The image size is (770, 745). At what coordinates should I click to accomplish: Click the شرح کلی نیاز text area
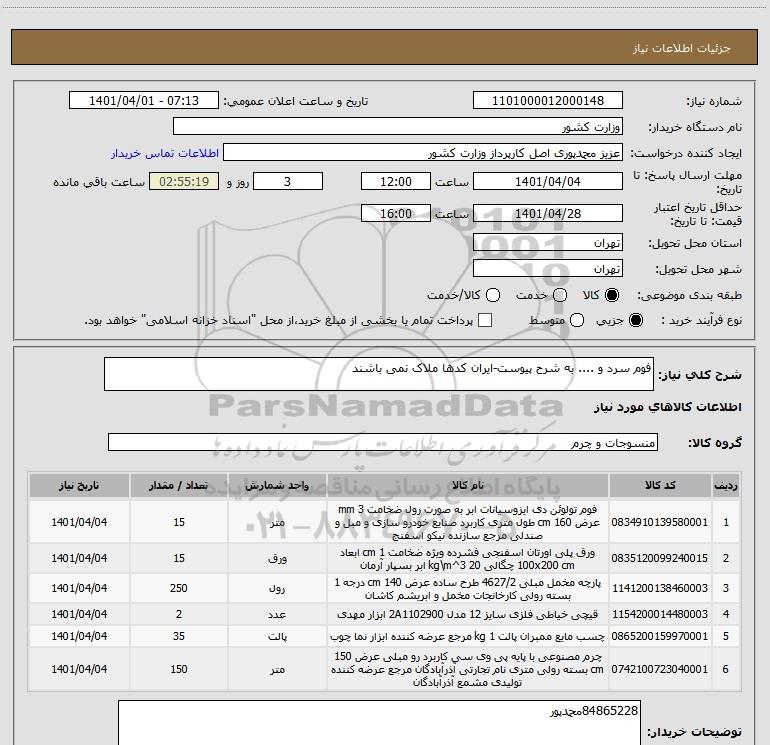379,374
